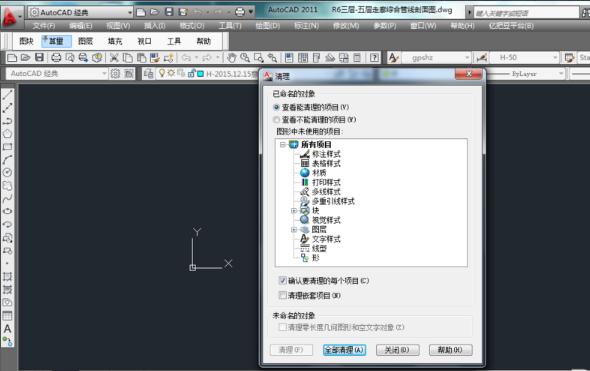Image resolution: width=590 pixels, height=371 pixels.
Task: Select the Table tool in draw toolbar
Action: pos(8,316)
